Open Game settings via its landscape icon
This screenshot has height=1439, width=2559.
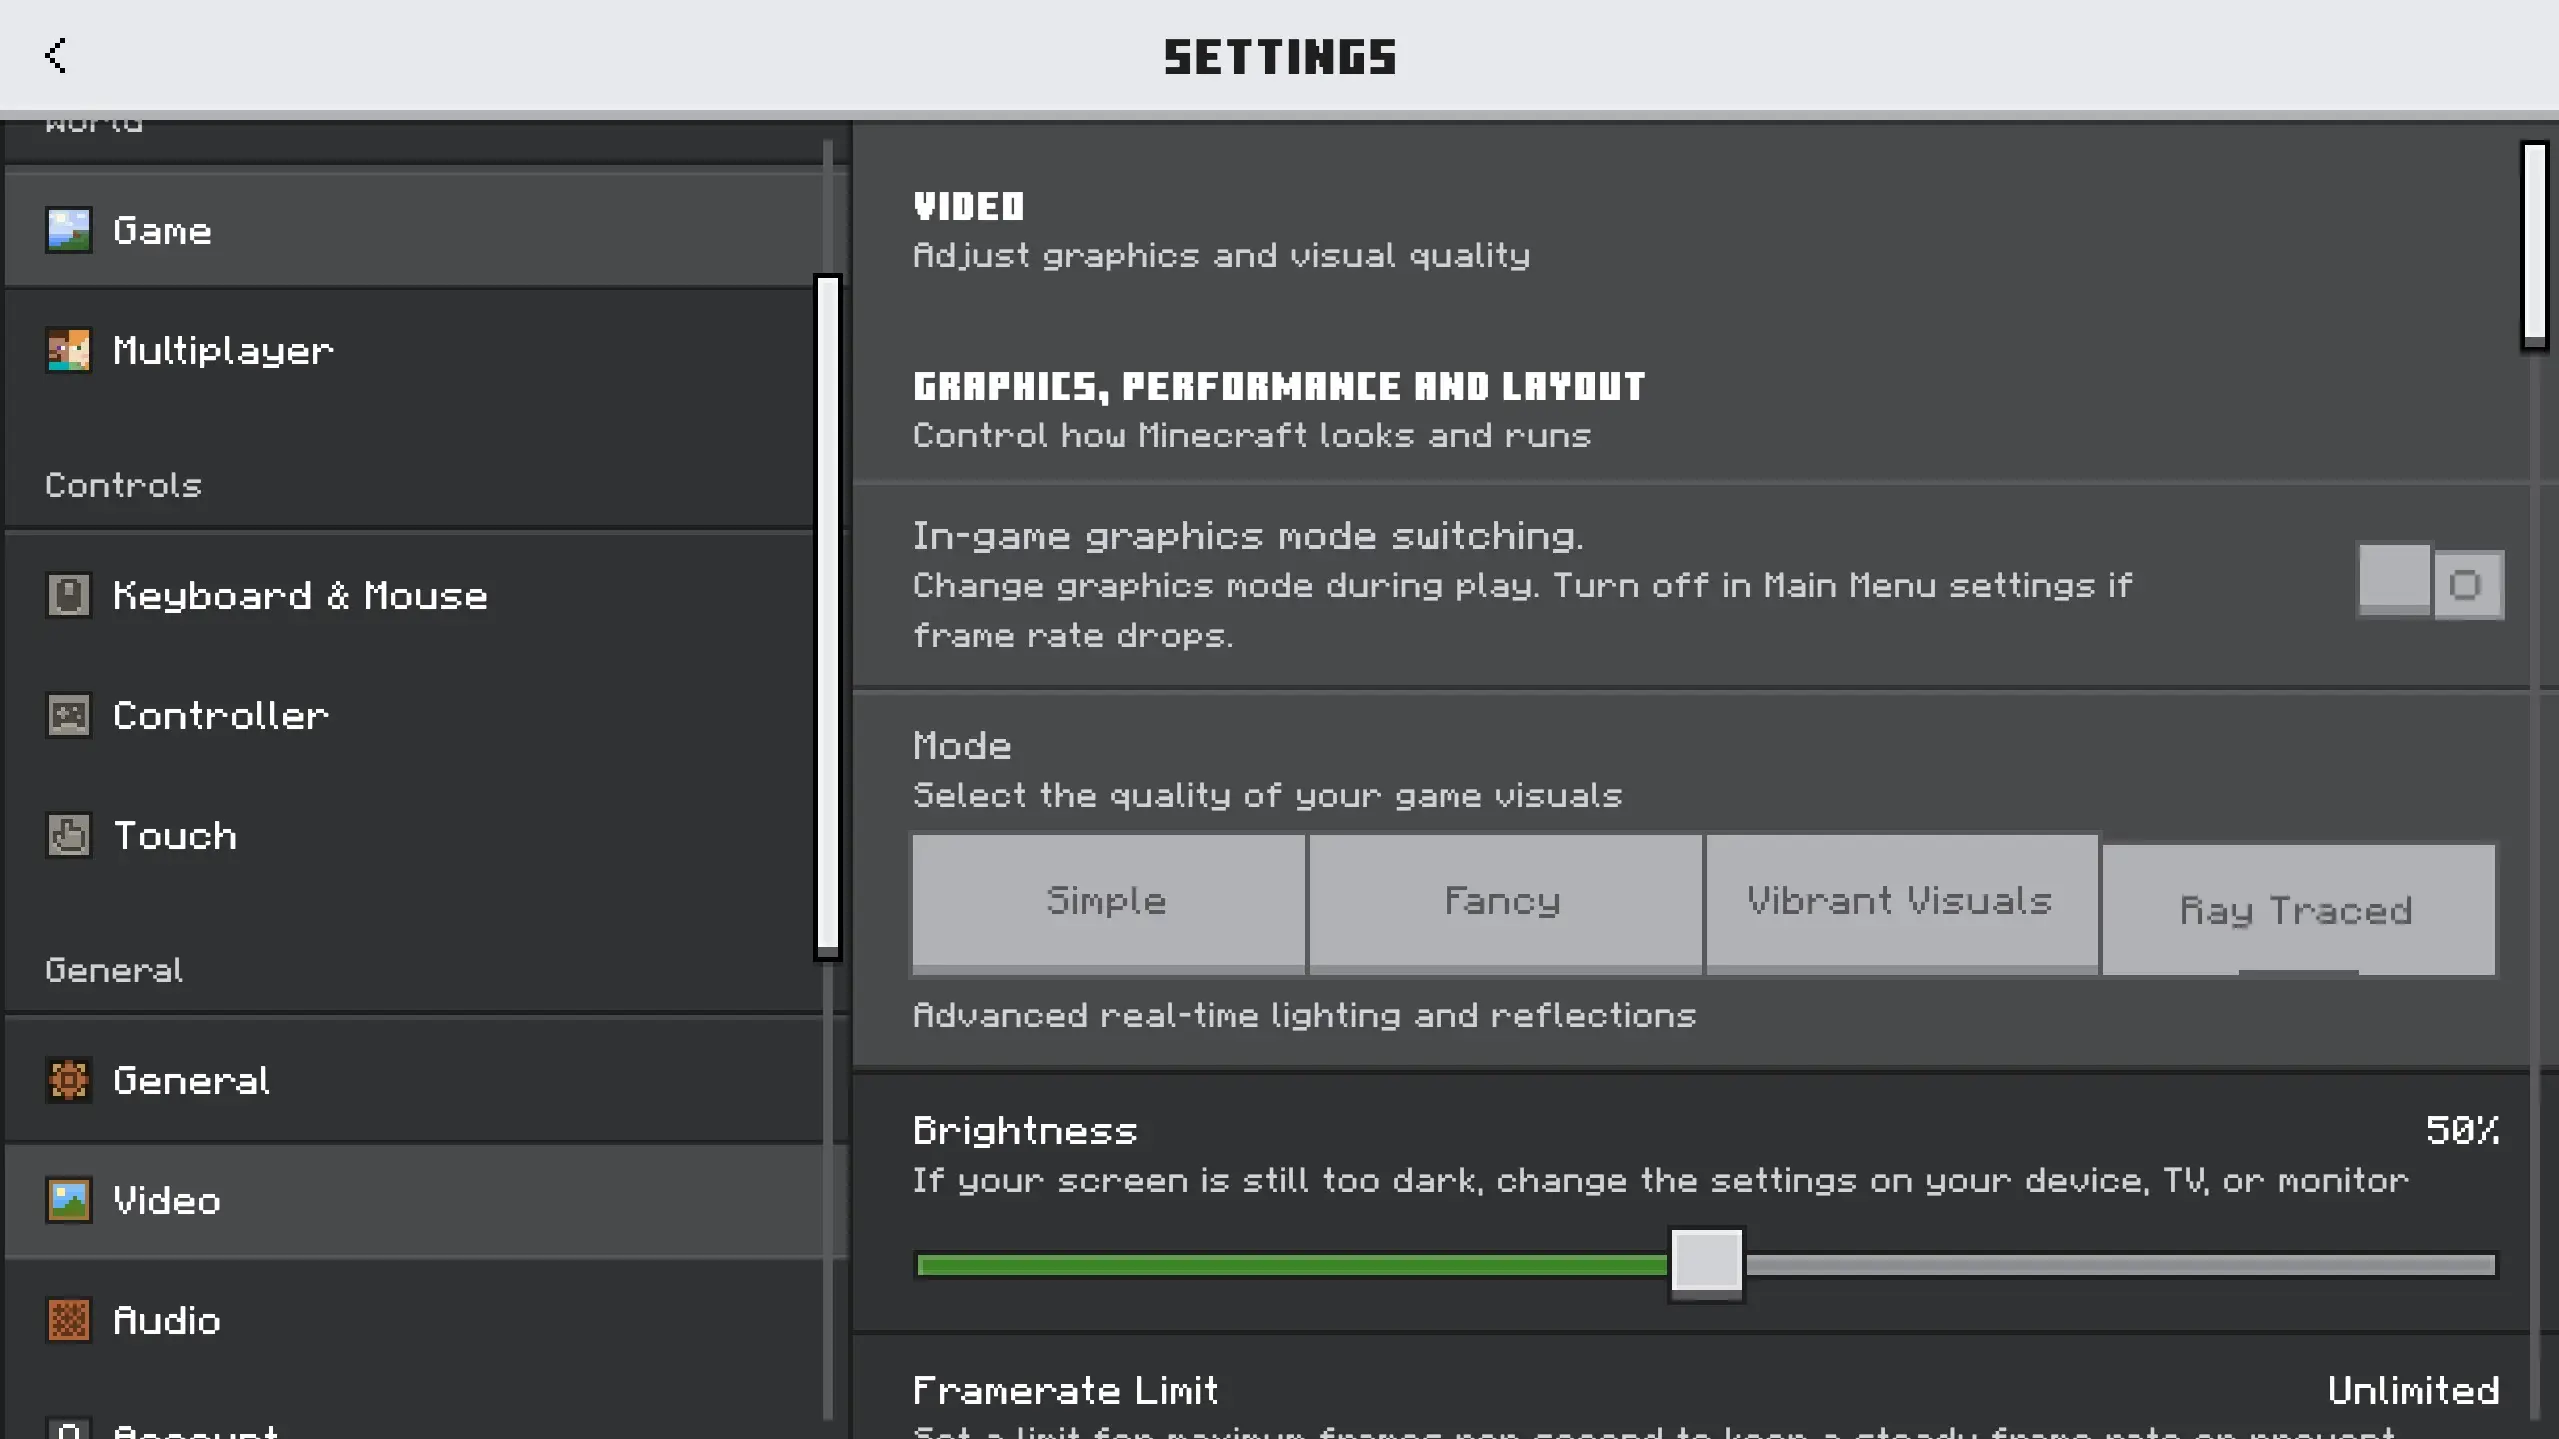pos(69,230)
